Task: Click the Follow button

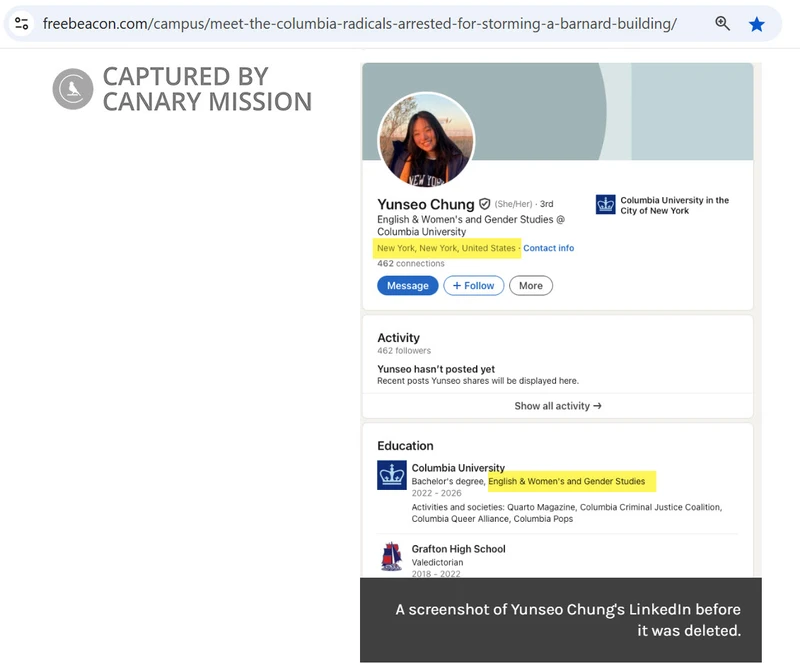Action: [473, 286]
